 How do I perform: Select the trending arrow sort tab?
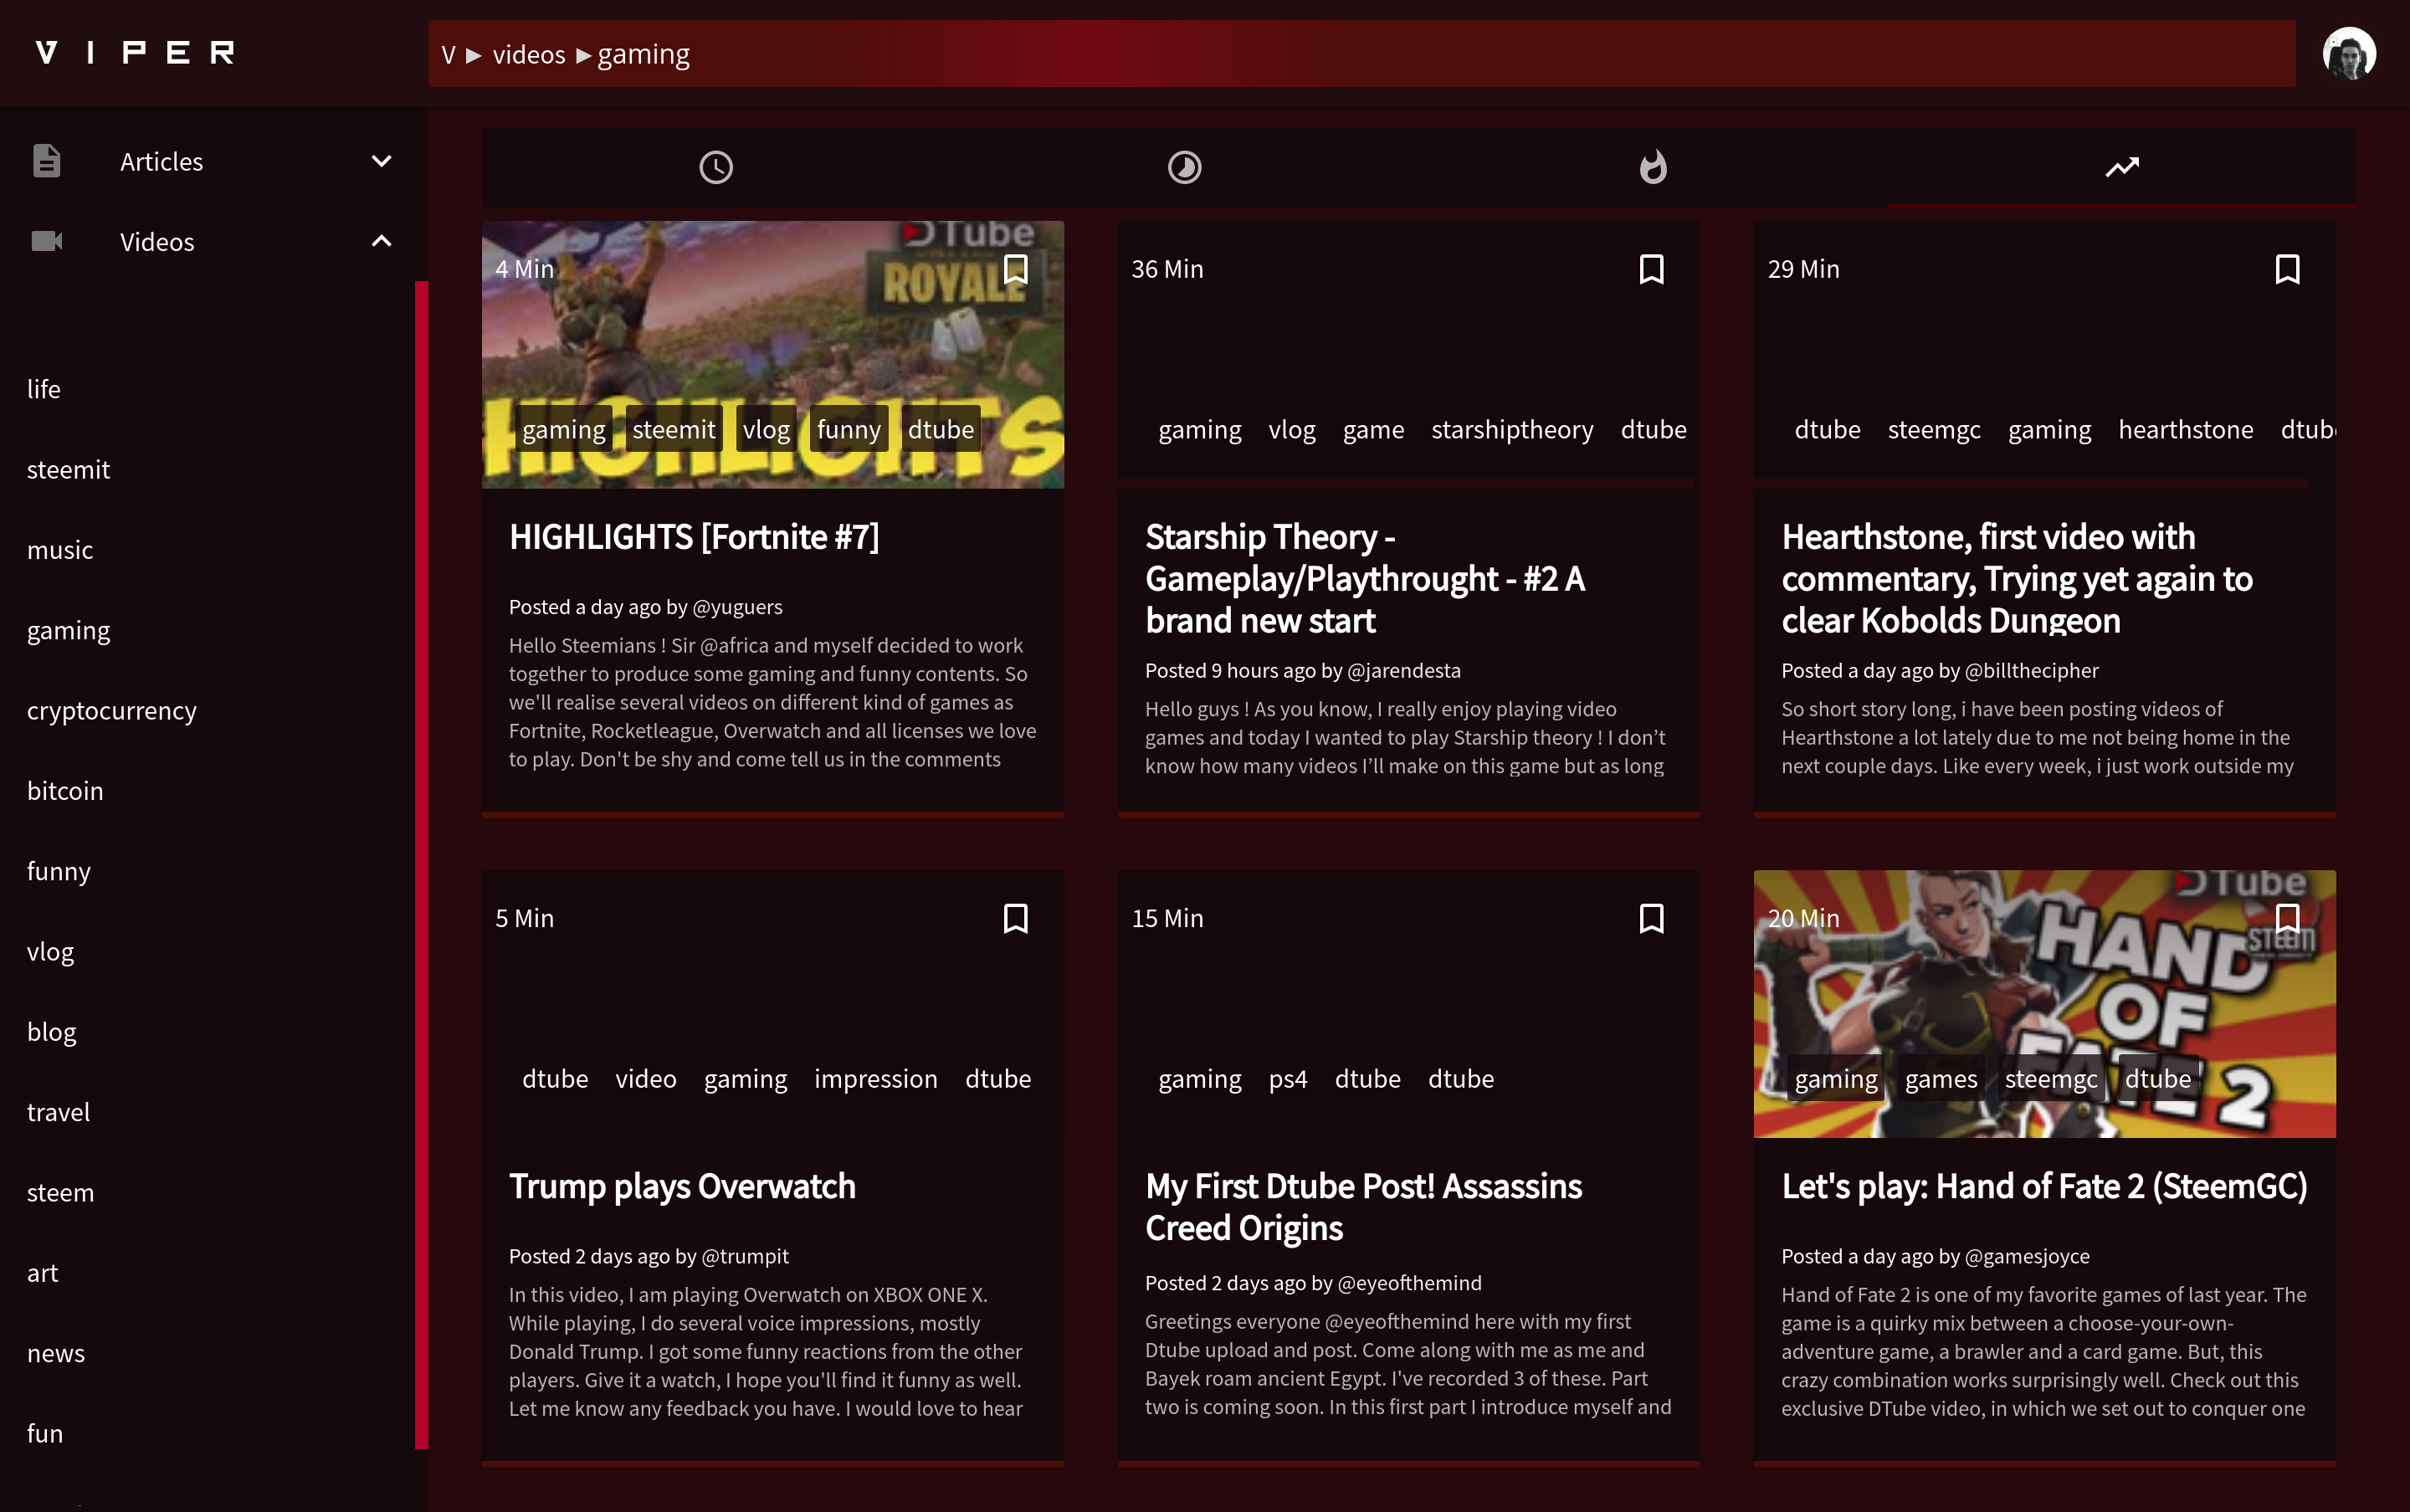tap(2121, 167)
